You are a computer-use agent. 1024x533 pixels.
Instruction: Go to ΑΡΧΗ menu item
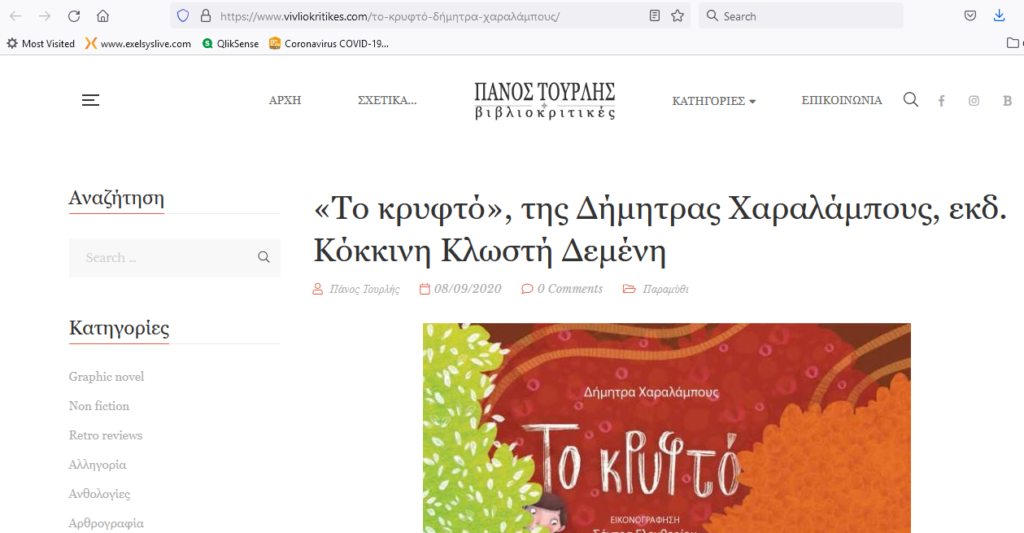click(x=285, y=101)
